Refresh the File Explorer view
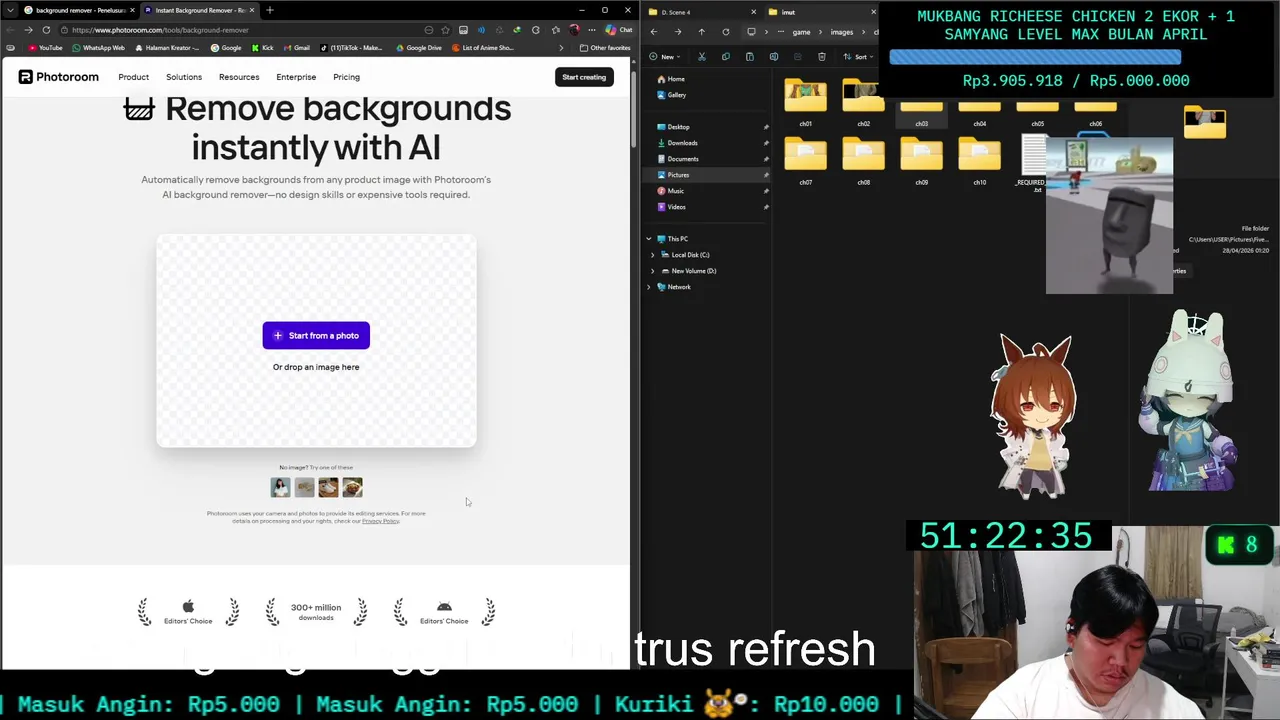Image resolution: width=1280 pixels, height=720 pixels. [x=725, y=32]
